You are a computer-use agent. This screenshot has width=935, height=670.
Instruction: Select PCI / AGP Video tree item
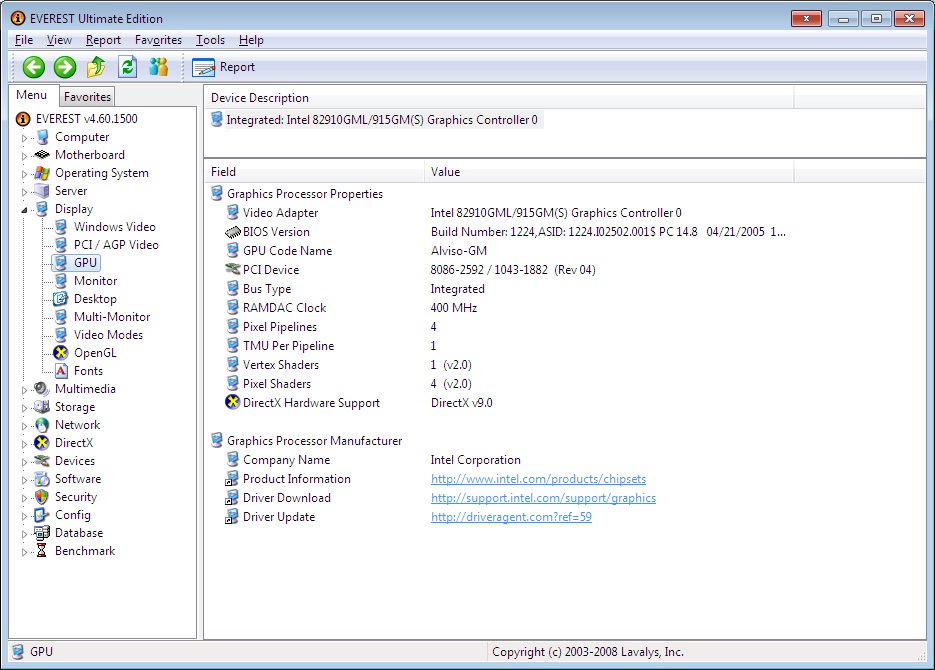116,244
